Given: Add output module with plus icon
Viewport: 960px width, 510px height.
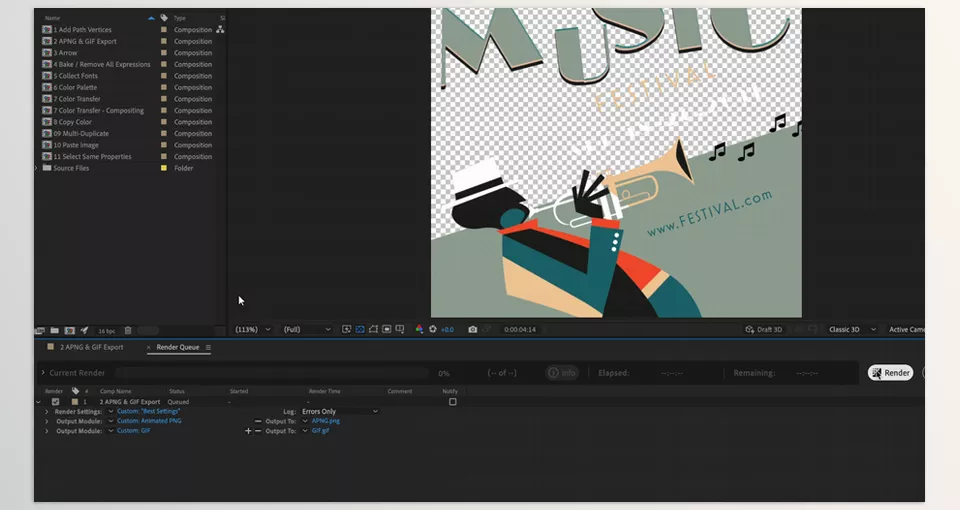Looking at the screenshot, I should point(248,431).
